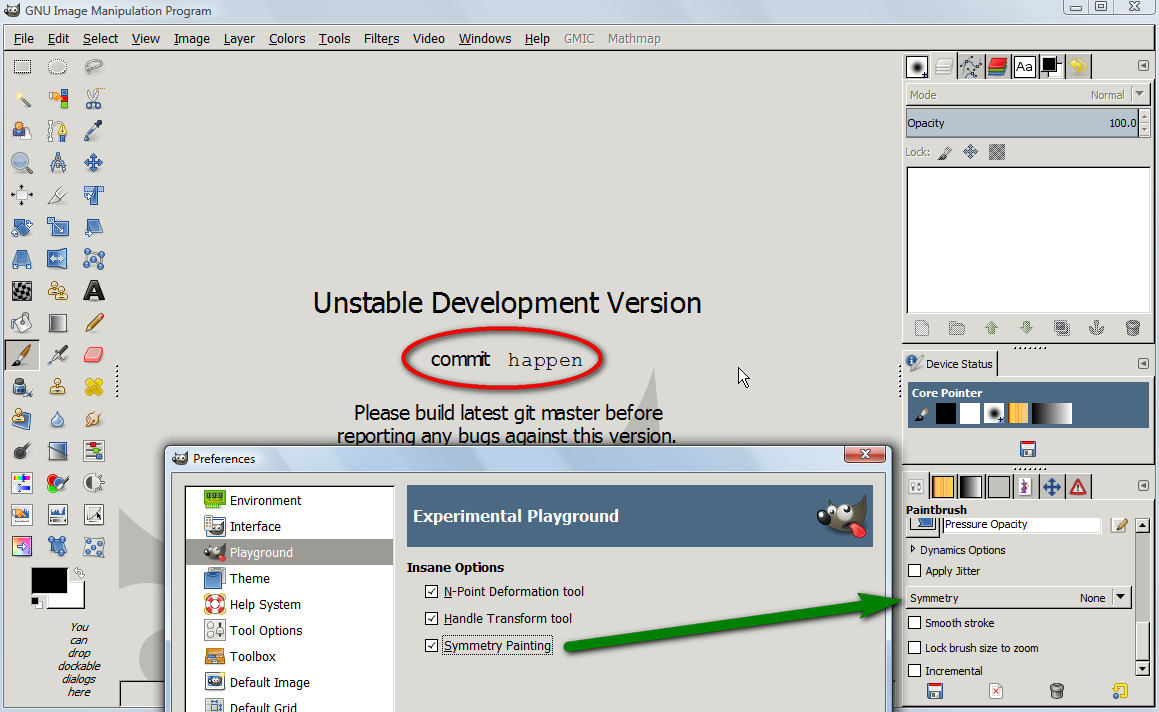Select the Text tool in toolbox
The width and height of the screenshot is (1159, 712).
pyautogui.click(x=94, y=291)
